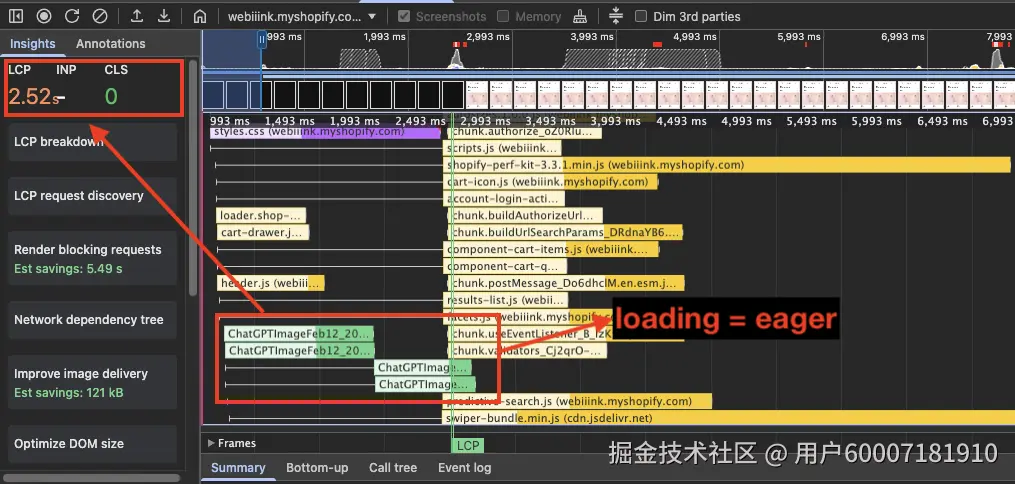Clear the current performance recording
This screenshot has height=484, width=1015.
click(100, 16)
